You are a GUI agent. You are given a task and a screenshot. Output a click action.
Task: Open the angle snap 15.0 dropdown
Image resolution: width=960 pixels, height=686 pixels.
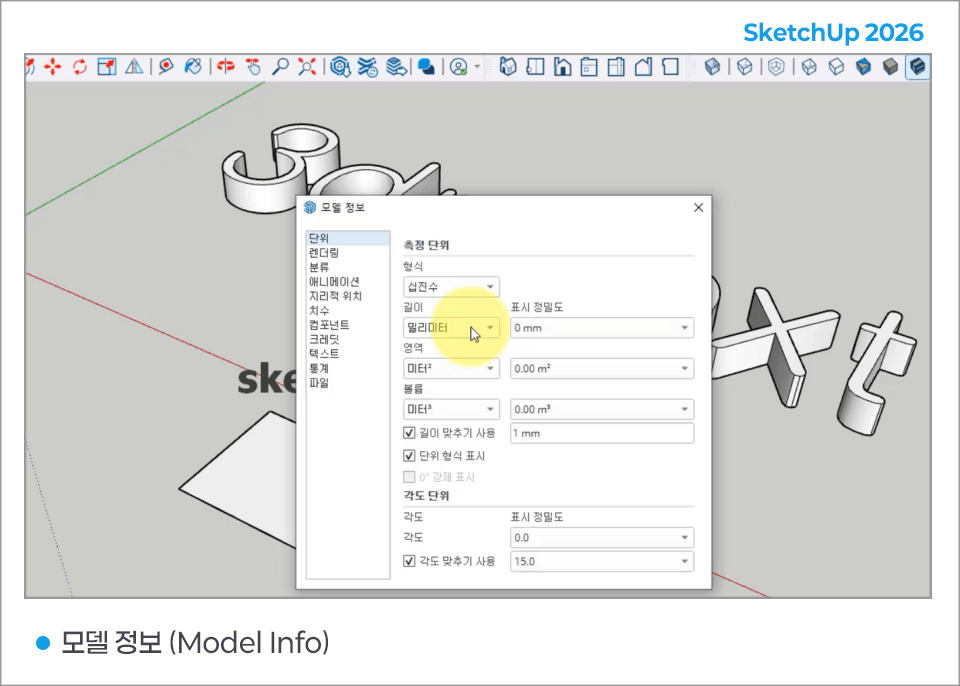point(602,561)
